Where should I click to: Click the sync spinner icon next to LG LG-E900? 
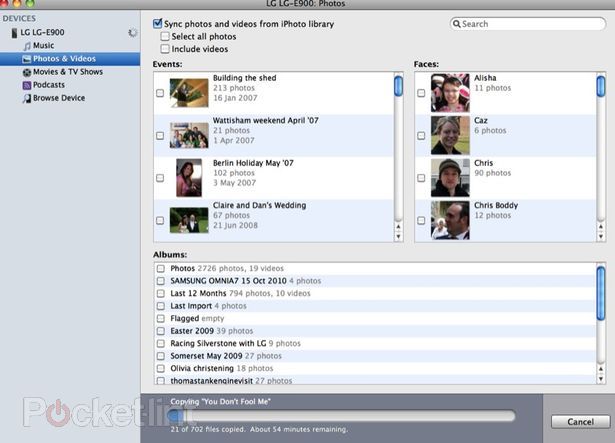coord(133,33)
